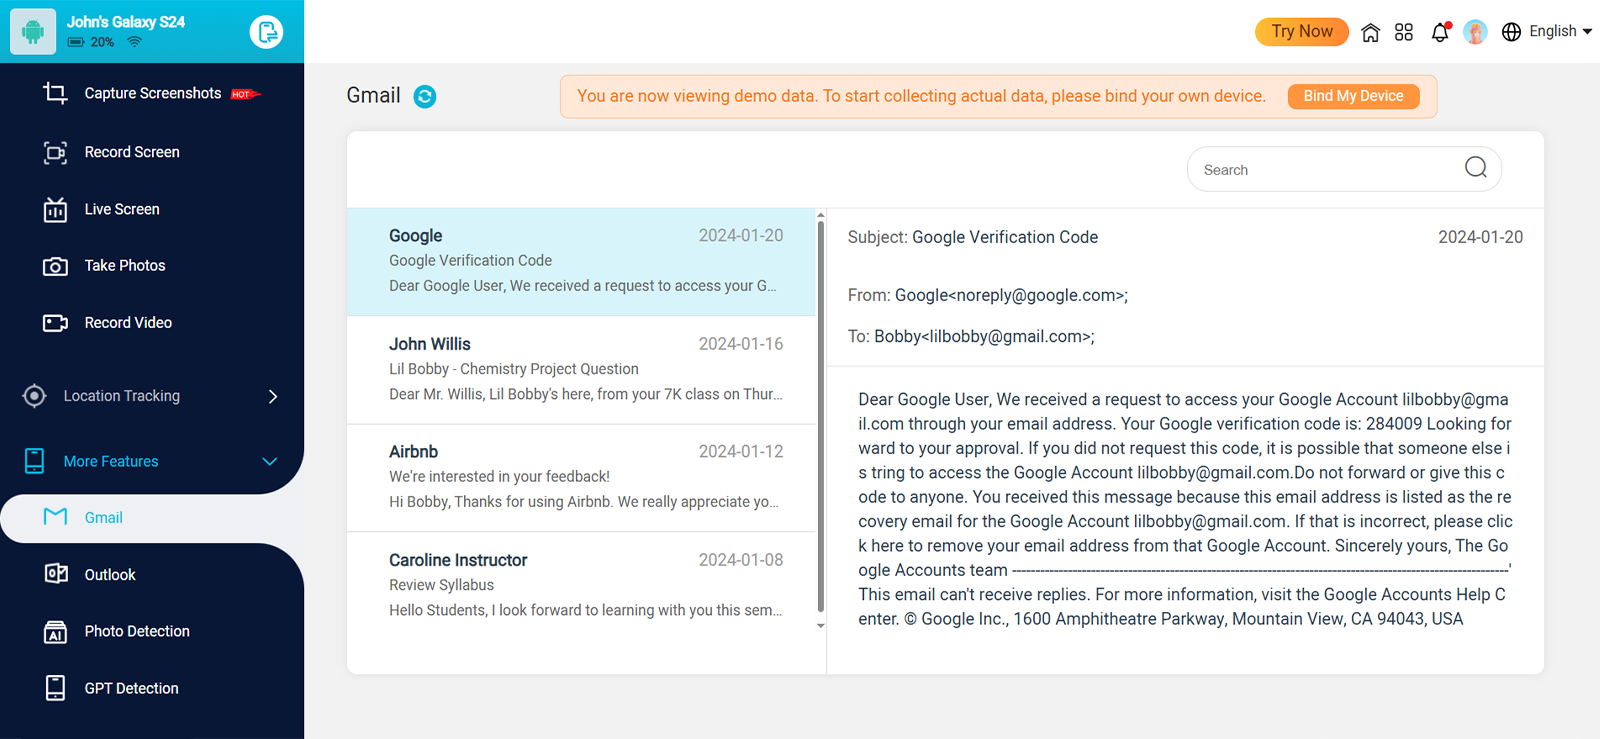
Task: Go to Photo Detection
Action: pyautogui.click(x=137, y=631)
